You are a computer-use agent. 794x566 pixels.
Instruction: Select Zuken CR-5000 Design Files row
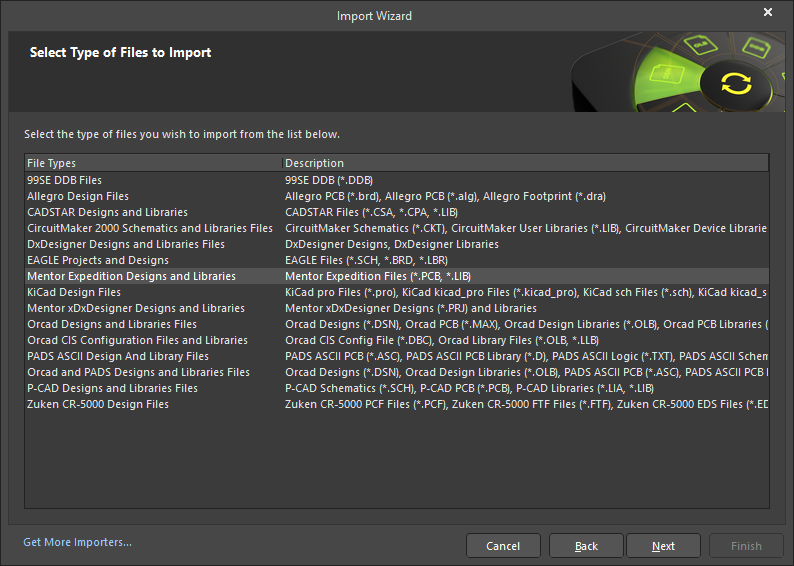pyautogui.click(x=98, y=404)
